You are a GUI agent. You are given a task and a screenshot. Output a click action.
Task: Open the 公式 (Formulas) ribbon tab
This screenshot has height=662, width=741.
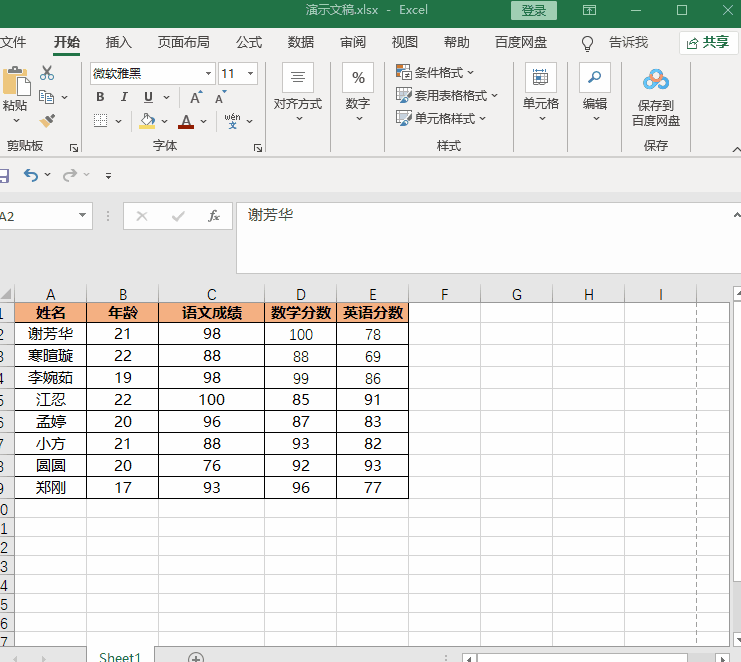(249, 42)
